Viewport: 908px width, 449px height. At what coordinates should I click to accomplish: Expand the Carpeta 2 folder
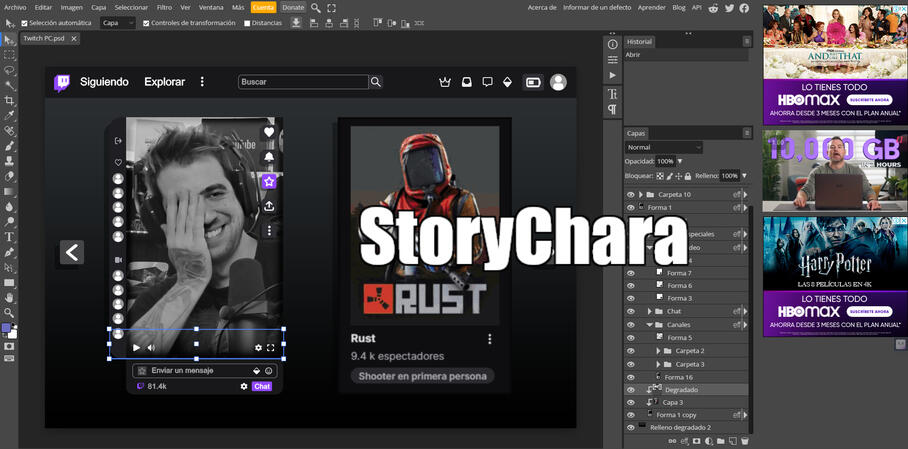[658, 351]
